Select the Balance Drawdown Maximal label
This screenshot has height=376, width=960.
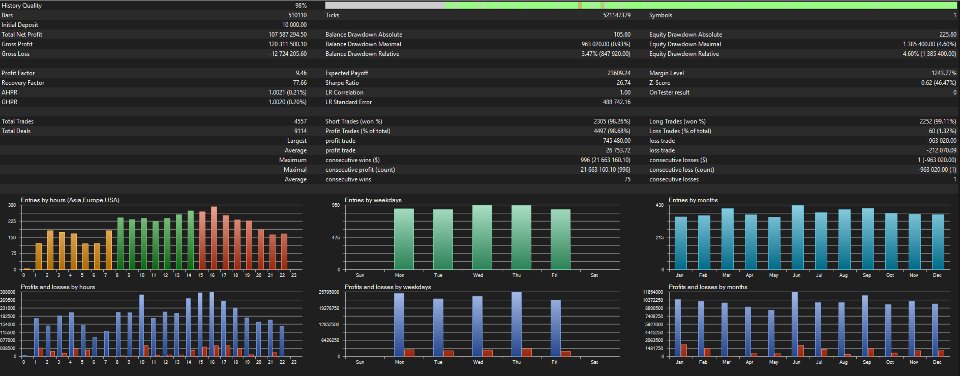coord(364,44)
